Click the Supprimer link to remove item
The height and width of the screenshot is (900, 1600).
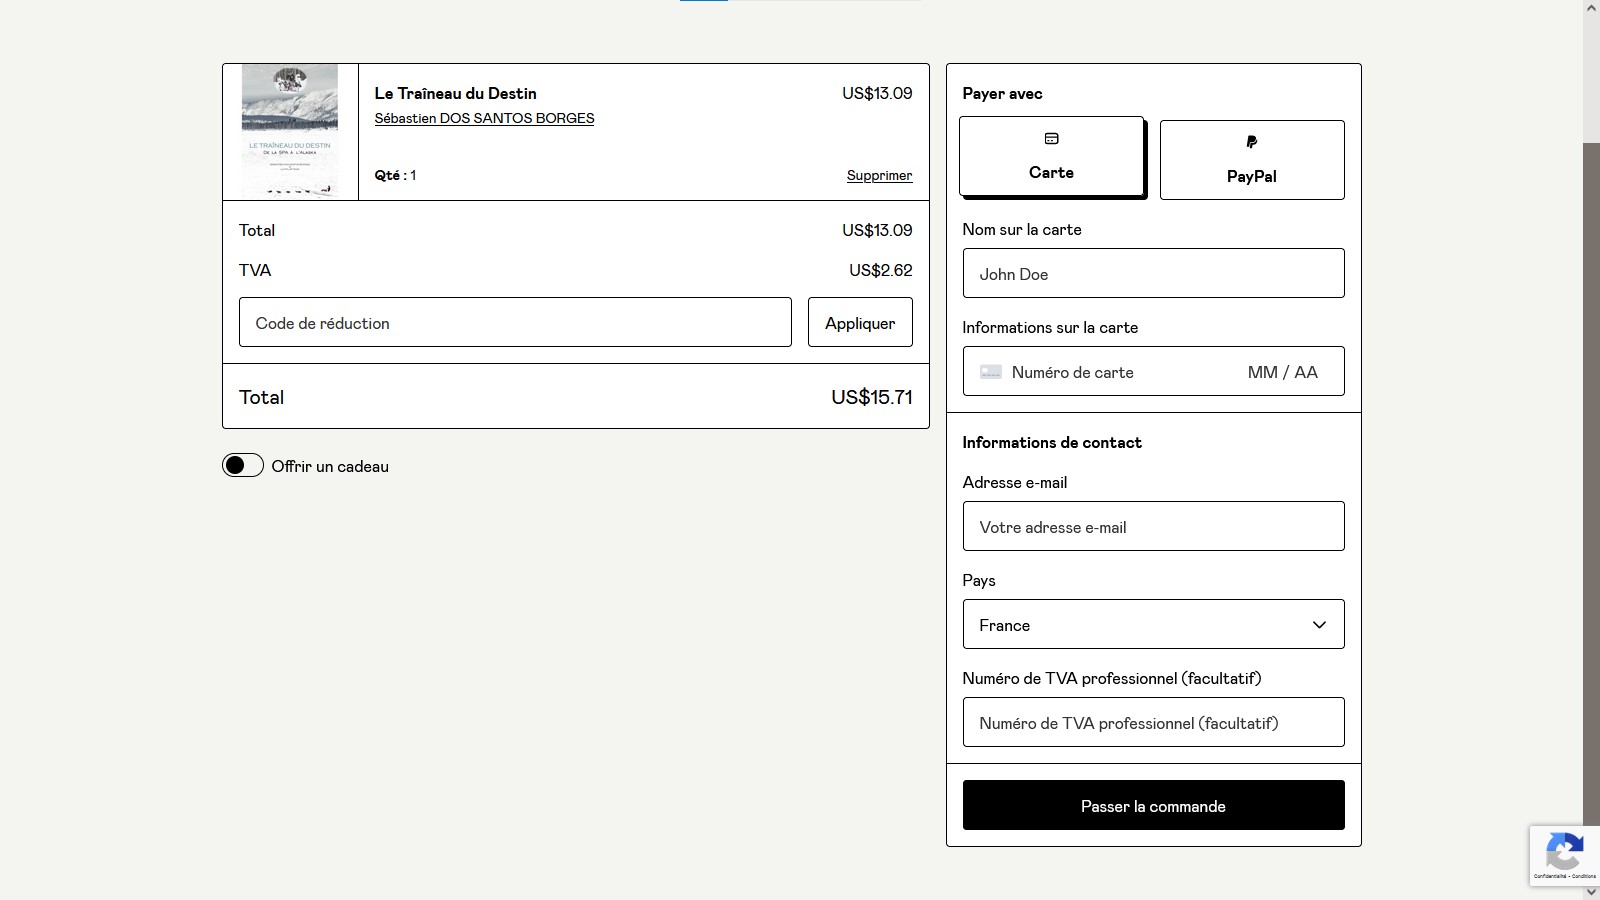click(879, 175)
